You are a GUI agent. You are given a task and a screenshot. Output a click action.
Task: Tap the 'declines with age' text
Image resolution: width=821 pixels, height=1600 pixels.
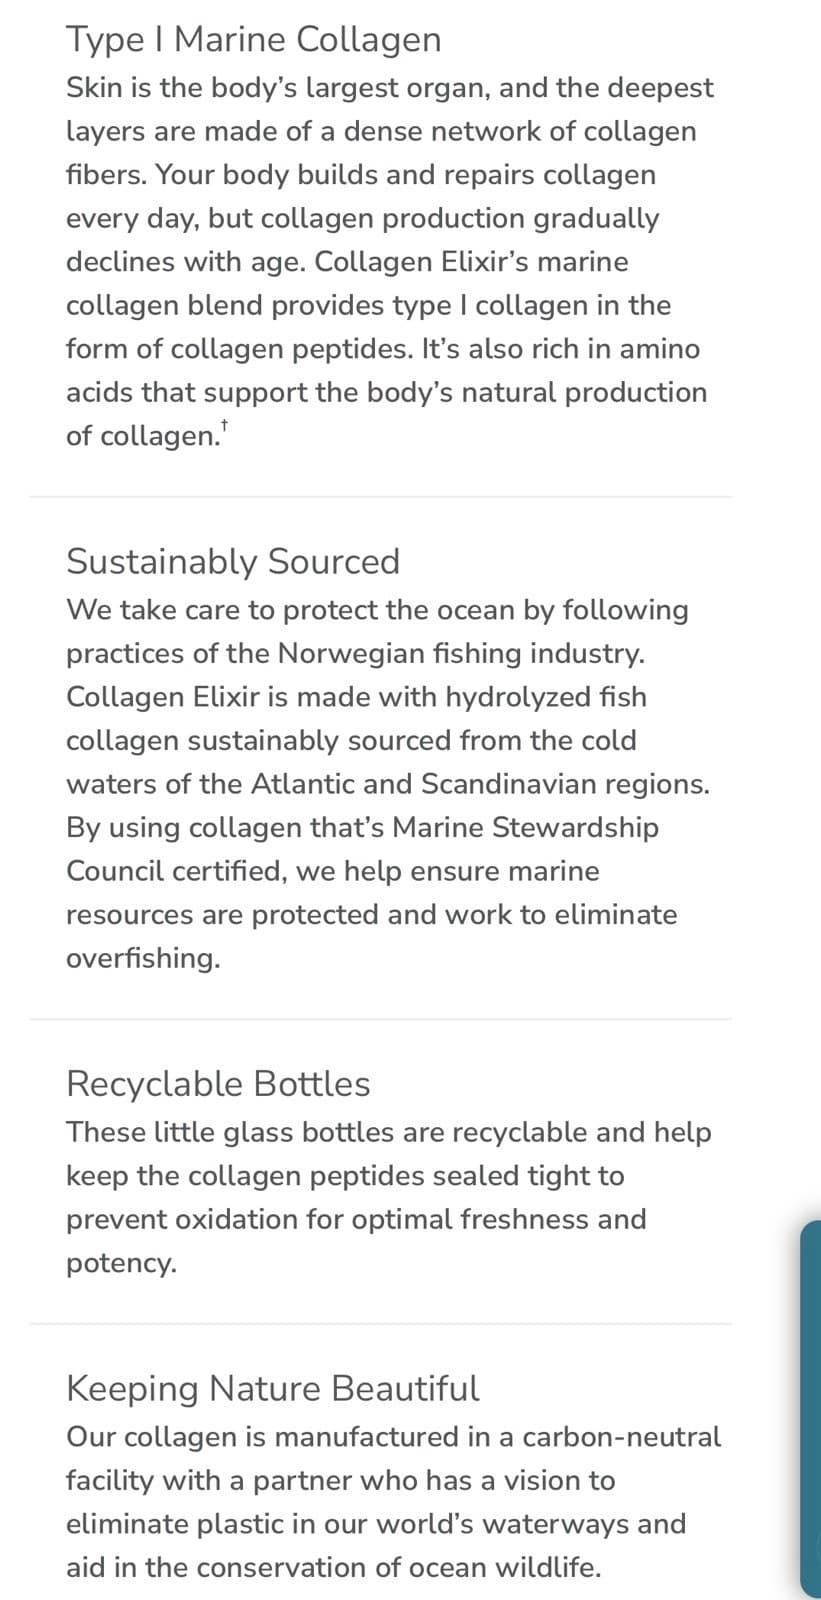tap(185, 261)
